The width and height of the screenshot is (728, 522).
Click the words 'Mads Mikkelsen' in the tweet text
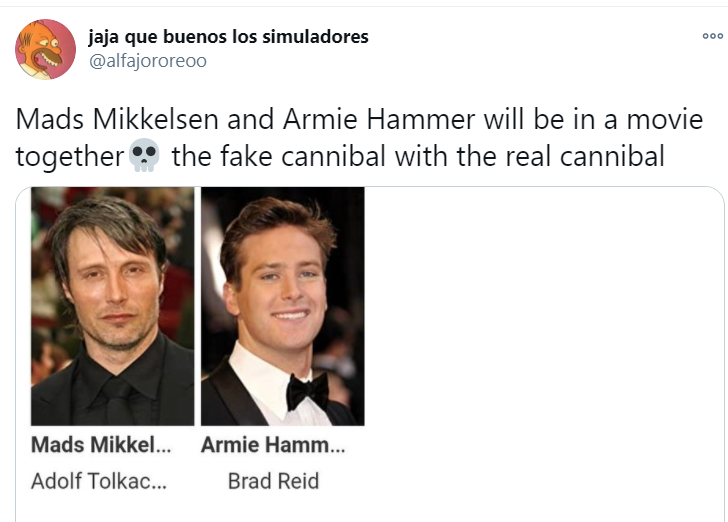click(x=117, y=119)
